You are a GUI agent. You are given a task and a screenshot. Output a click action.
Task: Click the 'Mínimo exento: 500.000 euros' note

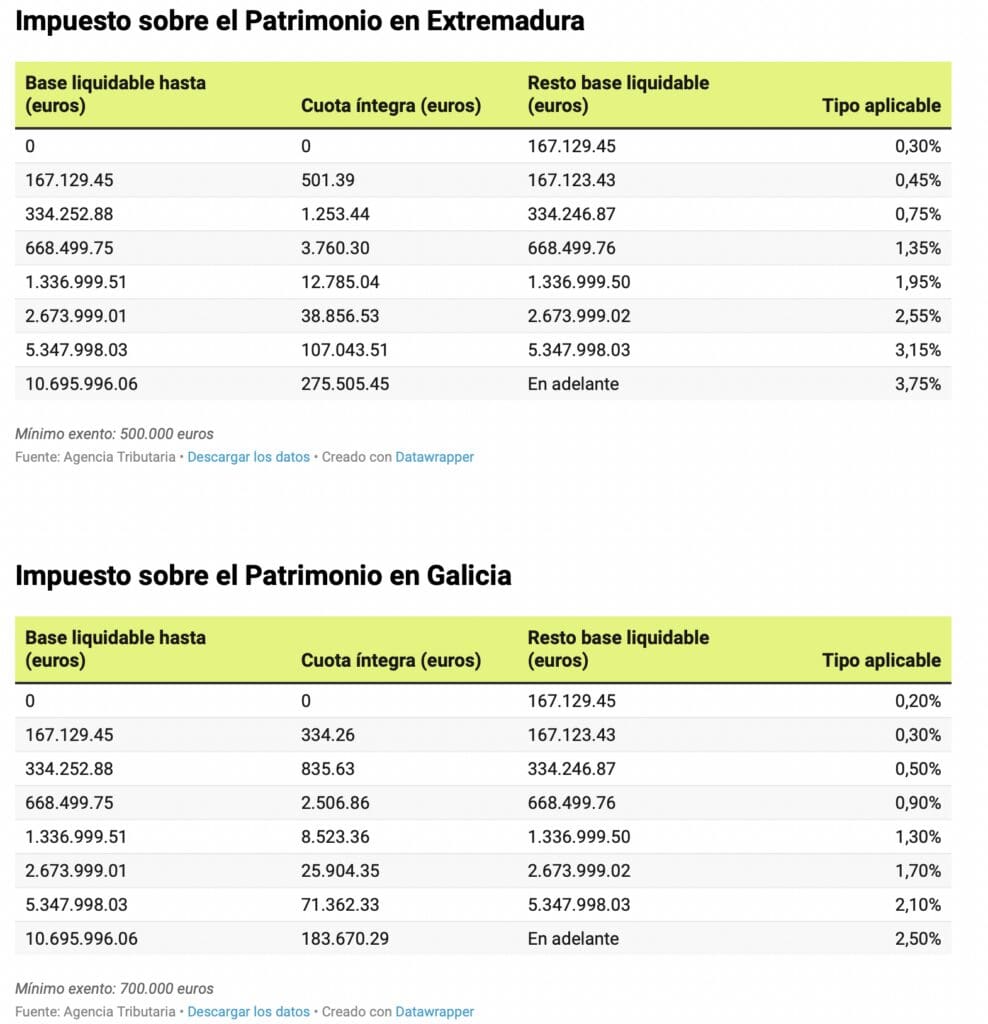114,434
